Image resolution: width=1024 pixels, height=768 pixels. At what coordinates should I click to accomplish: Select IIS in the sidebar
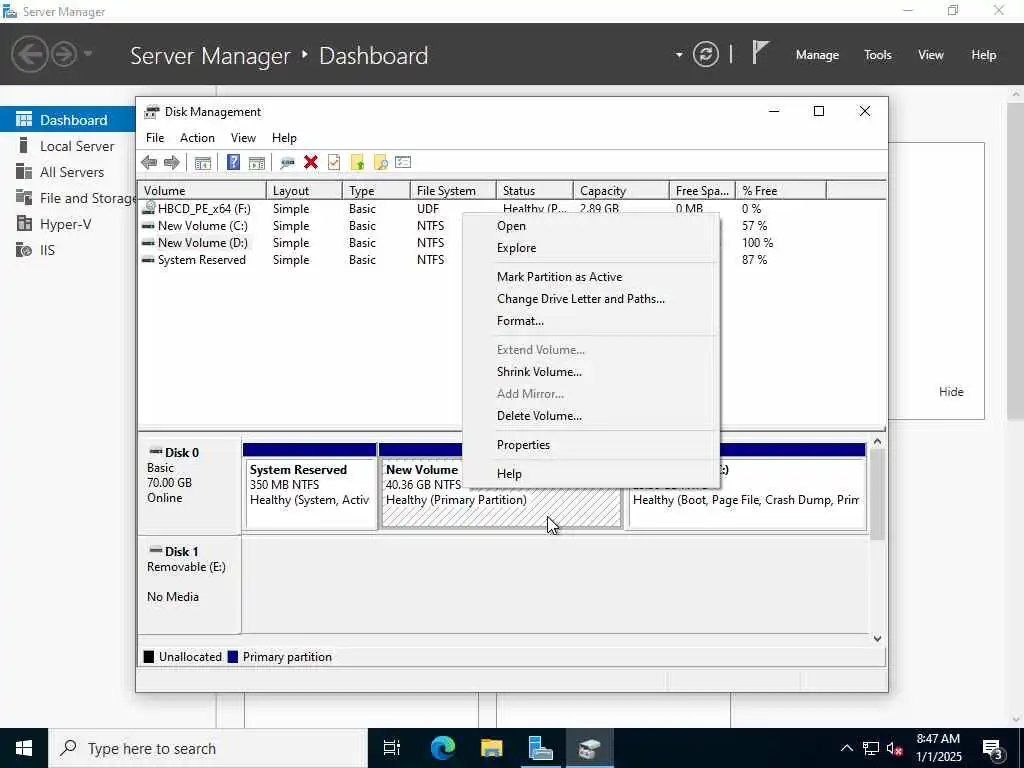(x=68, y=250)
